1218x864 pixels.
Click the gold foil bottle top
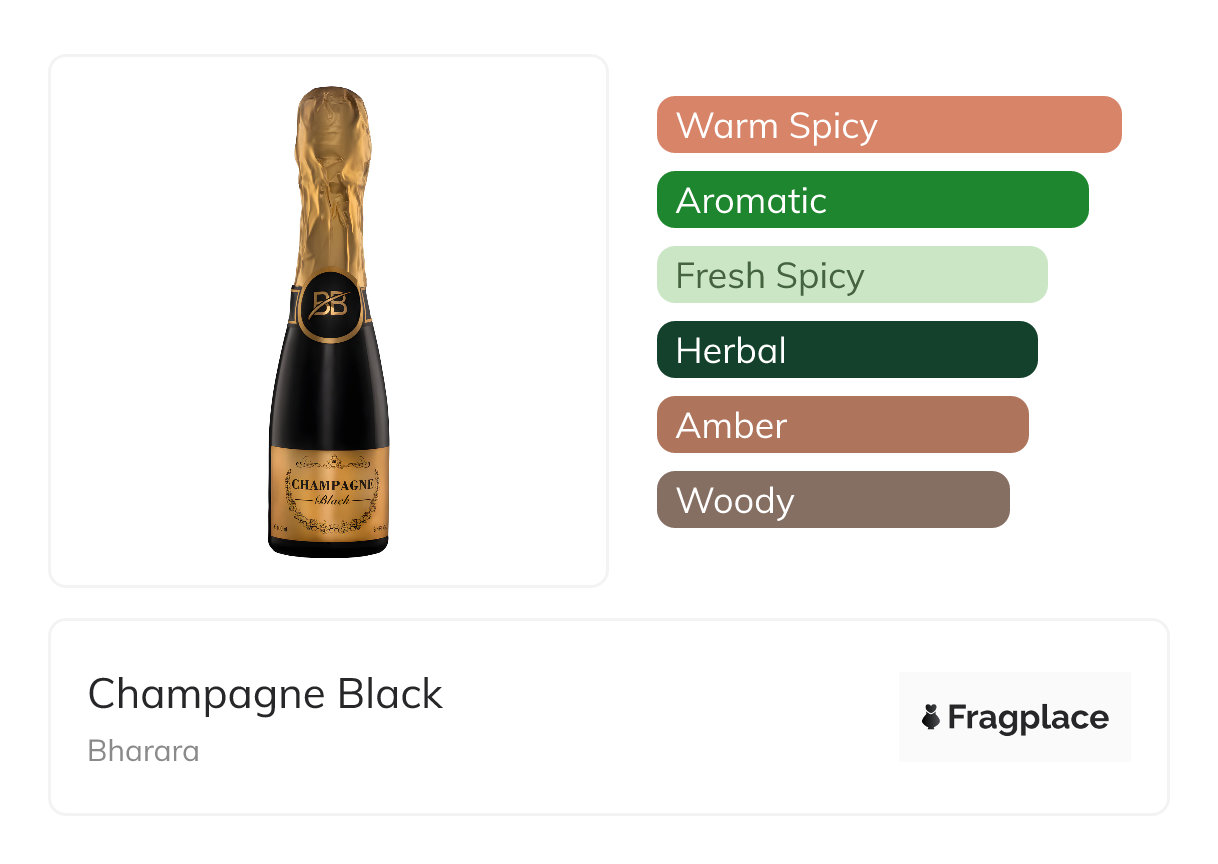click(x=332, y=180)
